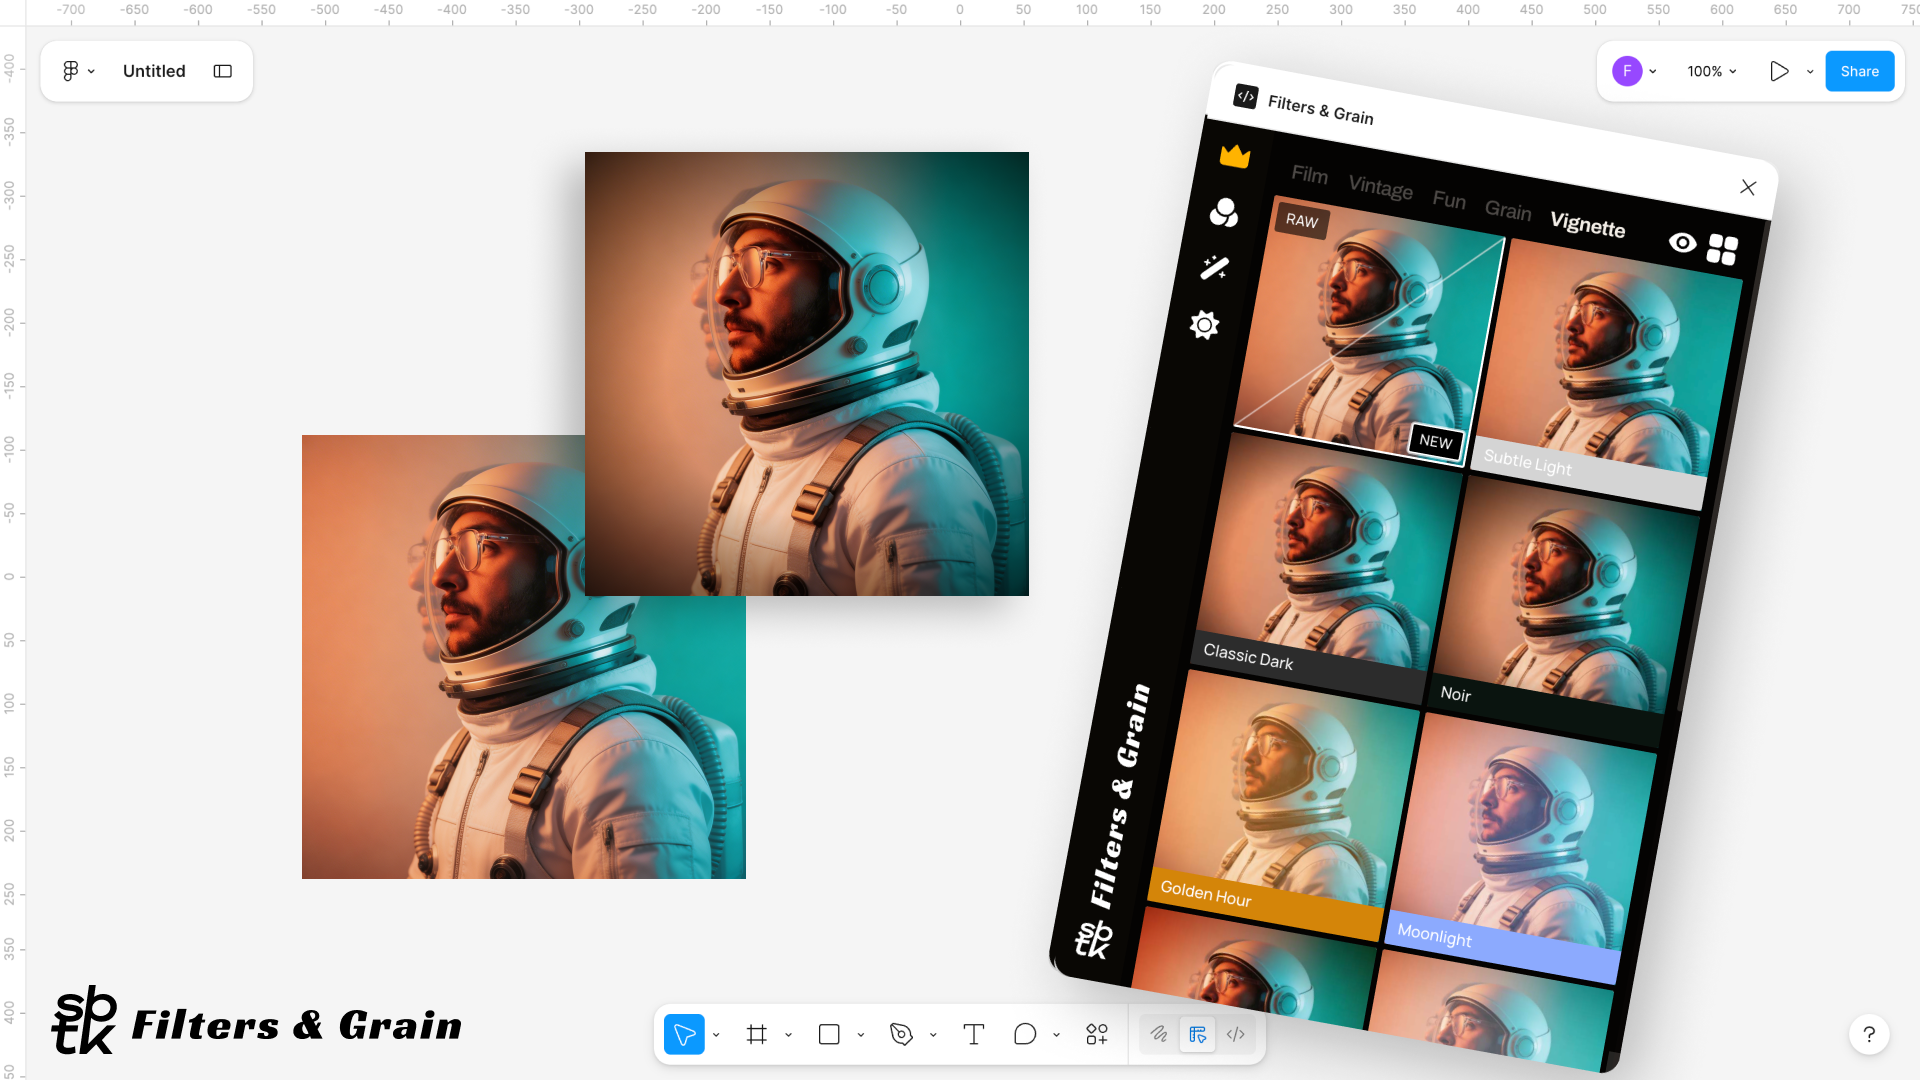Expand the Frame tool options chevron

click(x=788, y=1035)
